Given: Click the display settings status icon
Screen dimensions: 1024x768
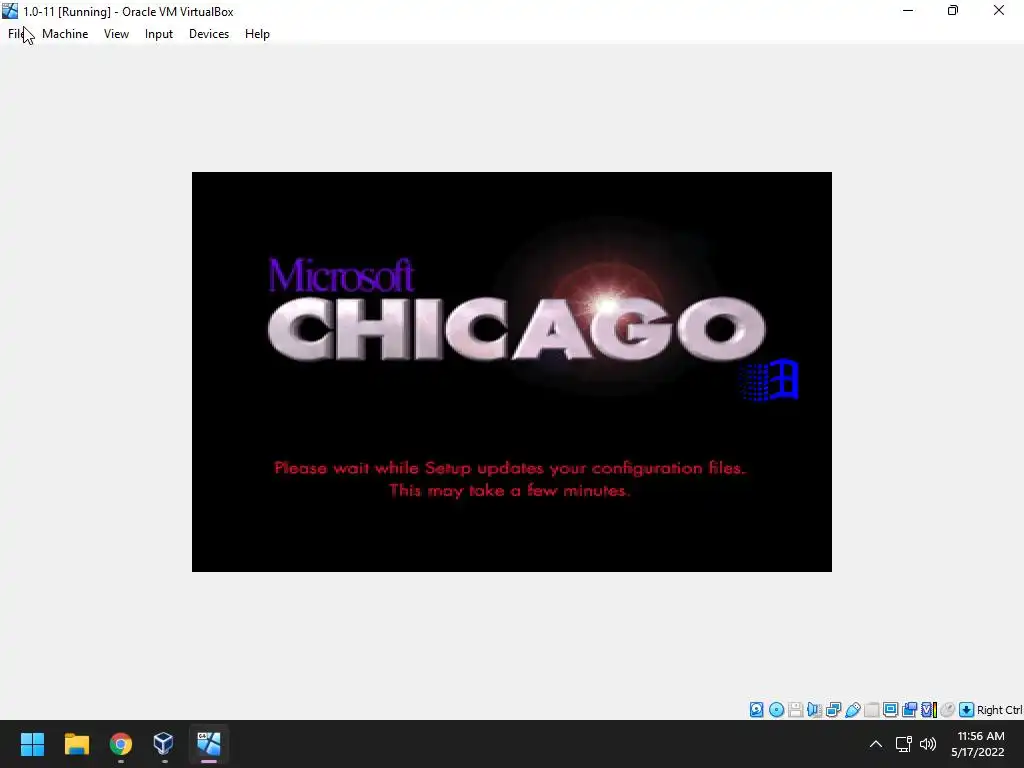Looking at the screenshot, I should [x=890, y=710].
